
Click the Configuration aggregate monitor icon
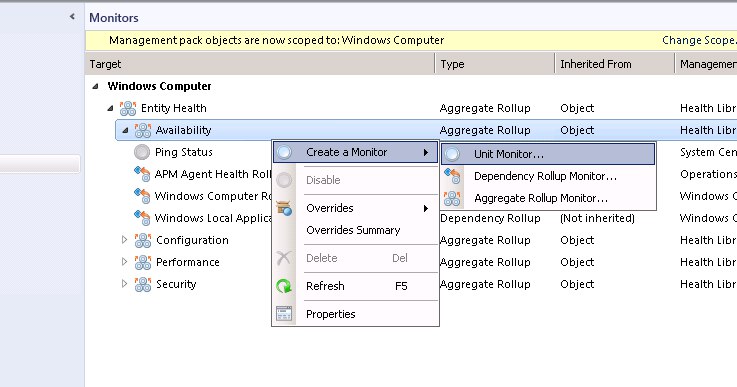pyautogui.click(x=143, y=240)
